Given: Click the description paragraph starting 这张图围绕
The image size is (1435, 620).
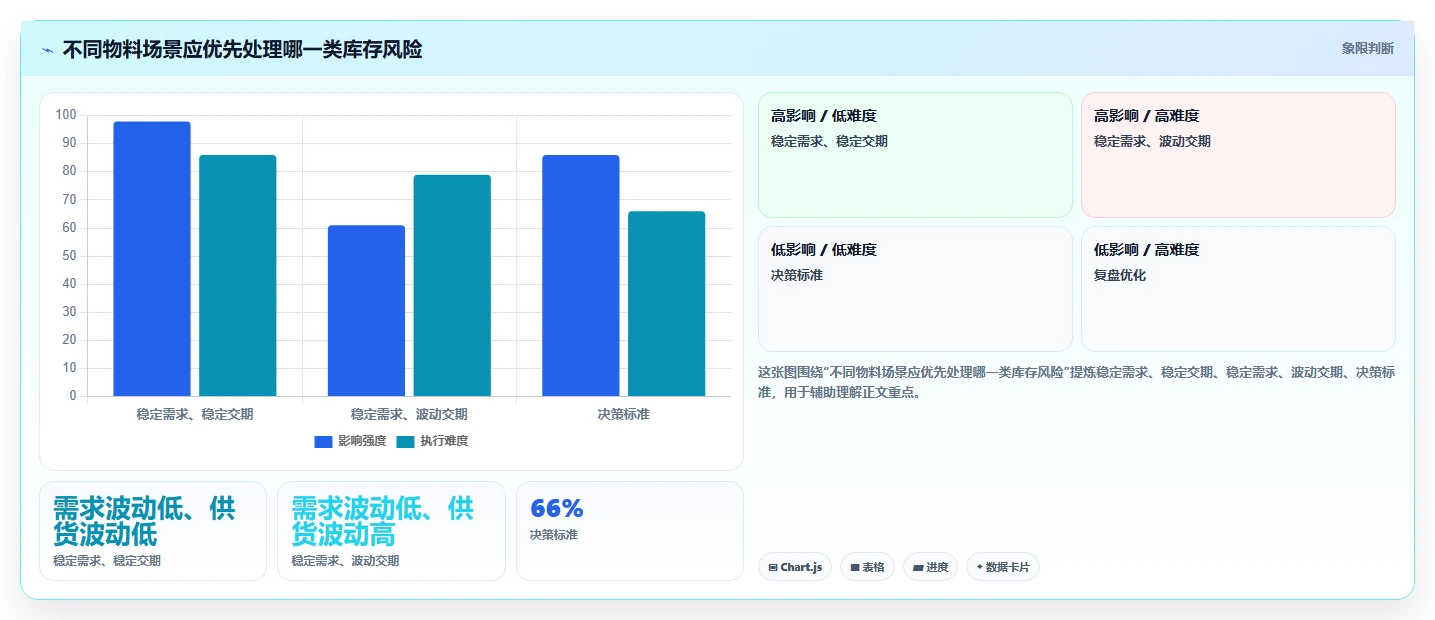Looking at the screenshot, I should click(1076, 382).
